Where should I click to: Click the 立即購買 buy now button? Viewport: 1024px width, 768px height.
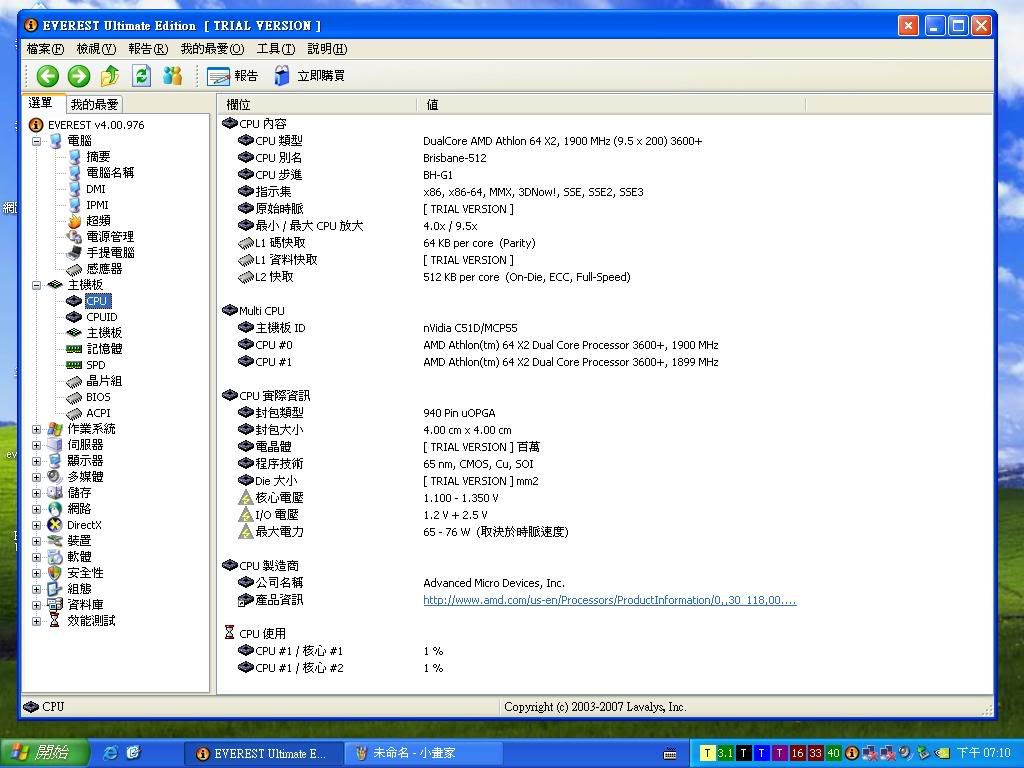tap(310, 76)
